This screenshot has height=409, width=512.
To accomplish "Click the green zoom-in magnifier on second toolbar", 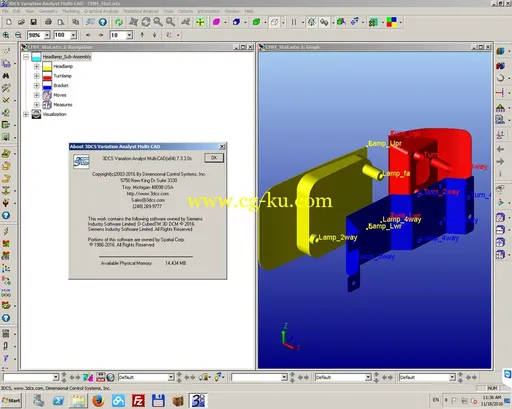I will pos(6,35).
